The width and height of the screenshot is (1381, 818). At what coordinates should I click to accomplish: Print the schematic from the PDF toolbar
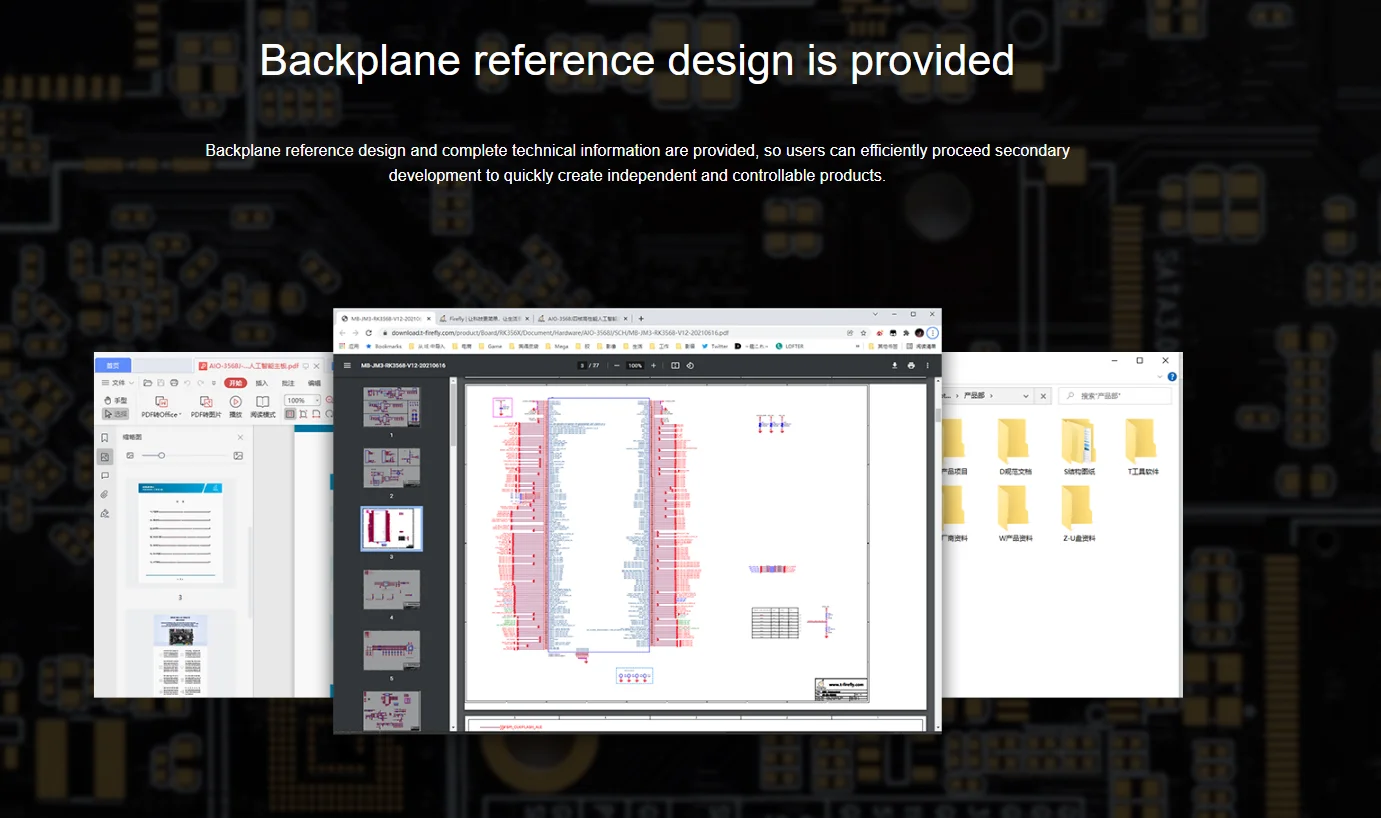[x=911, y=366]
